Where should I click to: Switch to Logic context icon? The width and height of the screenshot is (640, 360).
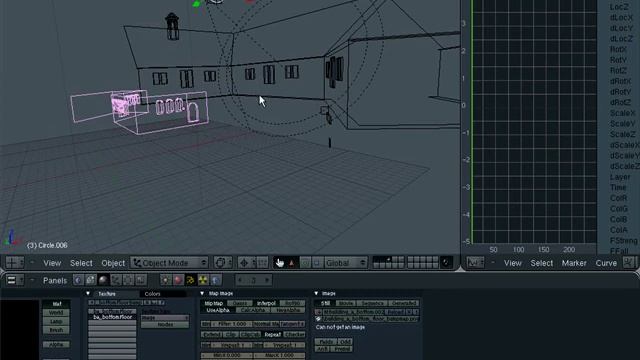coord(78,280)
